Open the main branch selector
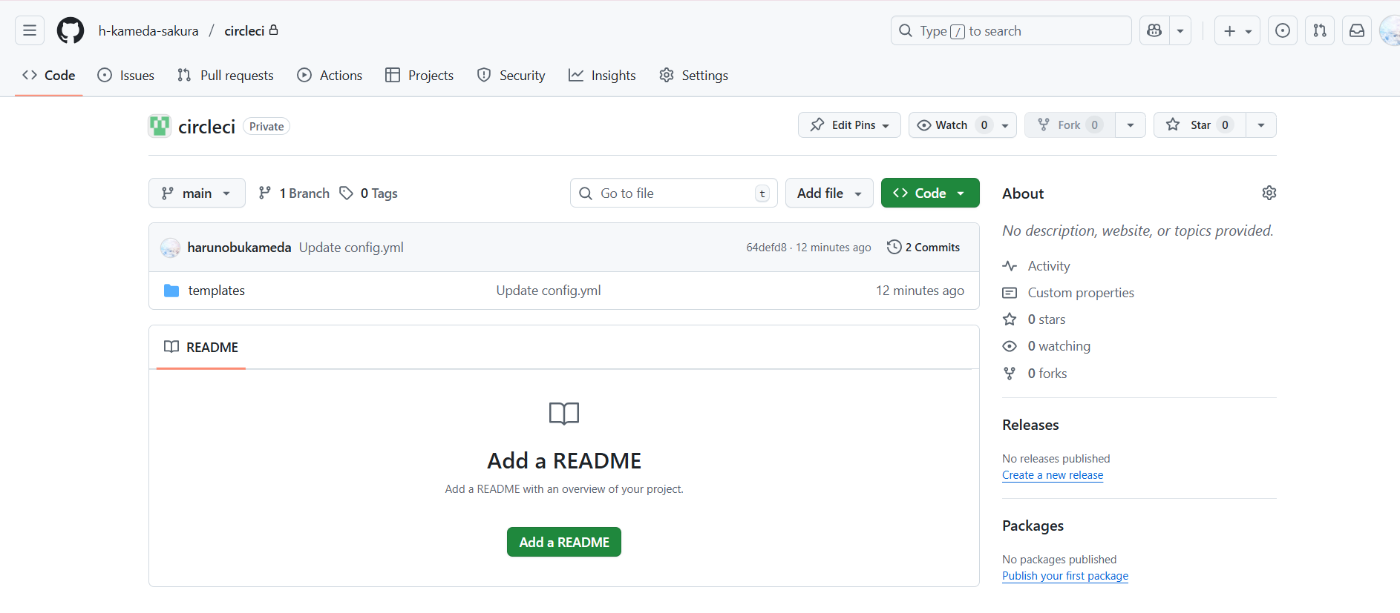The height and width of the screenshot is (613, 1400). pyautogui.click(x=197, y=193)
